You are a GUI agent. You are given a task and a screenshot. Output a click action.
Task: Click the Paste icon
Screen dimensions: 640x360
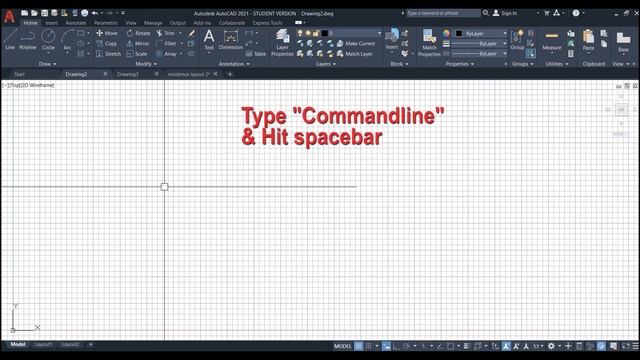coord(588,40)
